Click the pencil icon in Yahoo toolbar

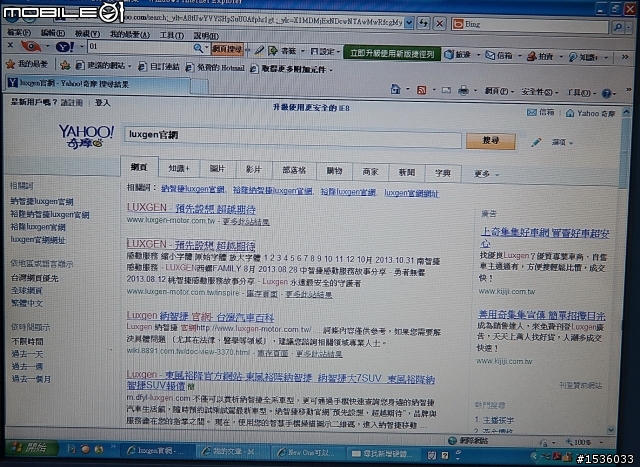pos(259,50)
